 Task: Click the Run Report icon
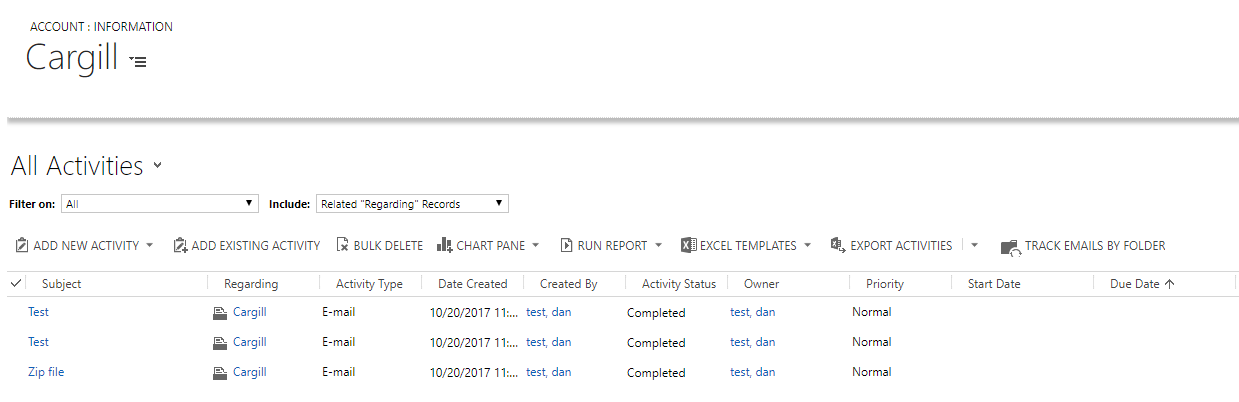point(566,245)
